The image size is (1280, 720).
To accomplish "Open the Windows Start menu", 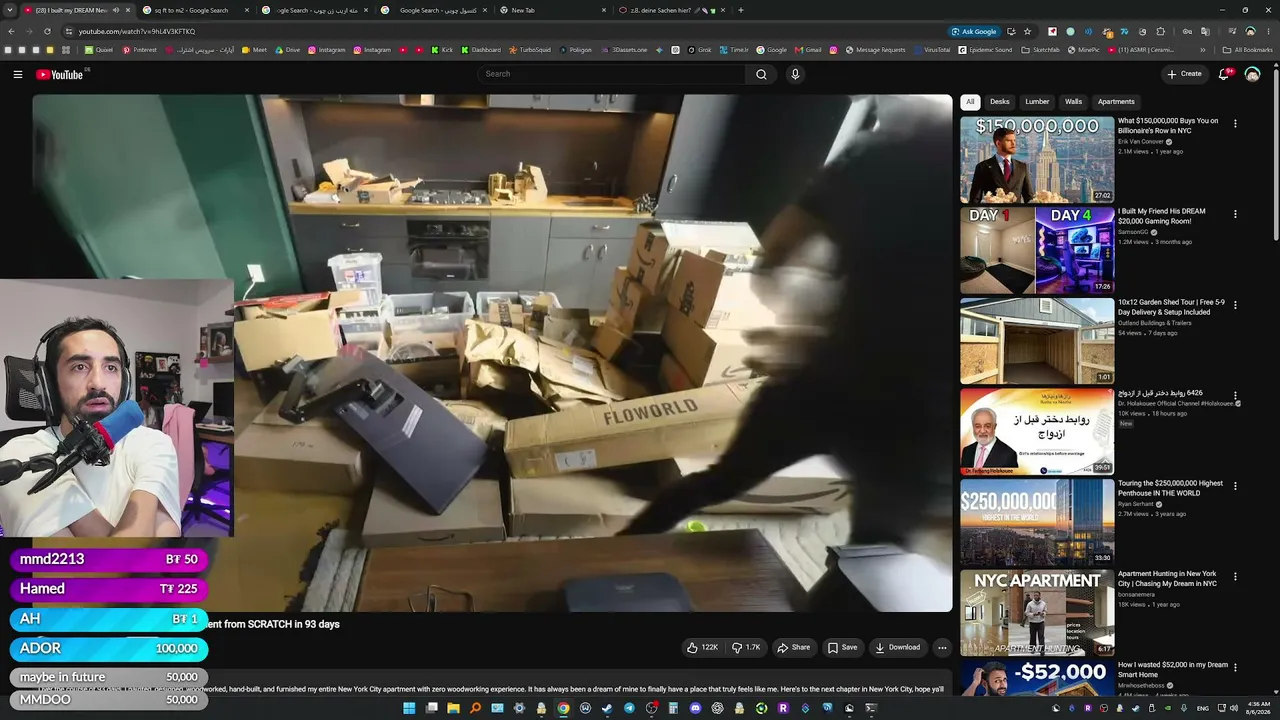I will pos(409,708).
